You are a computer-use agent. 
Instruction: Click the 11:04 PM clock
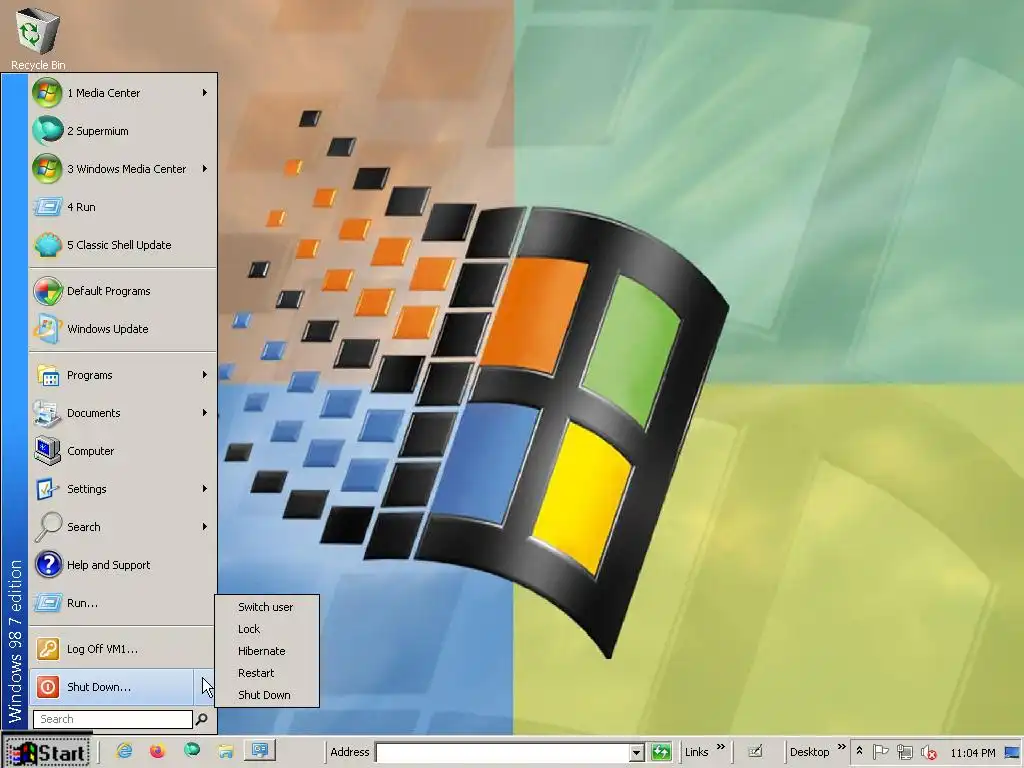point(972,753)
